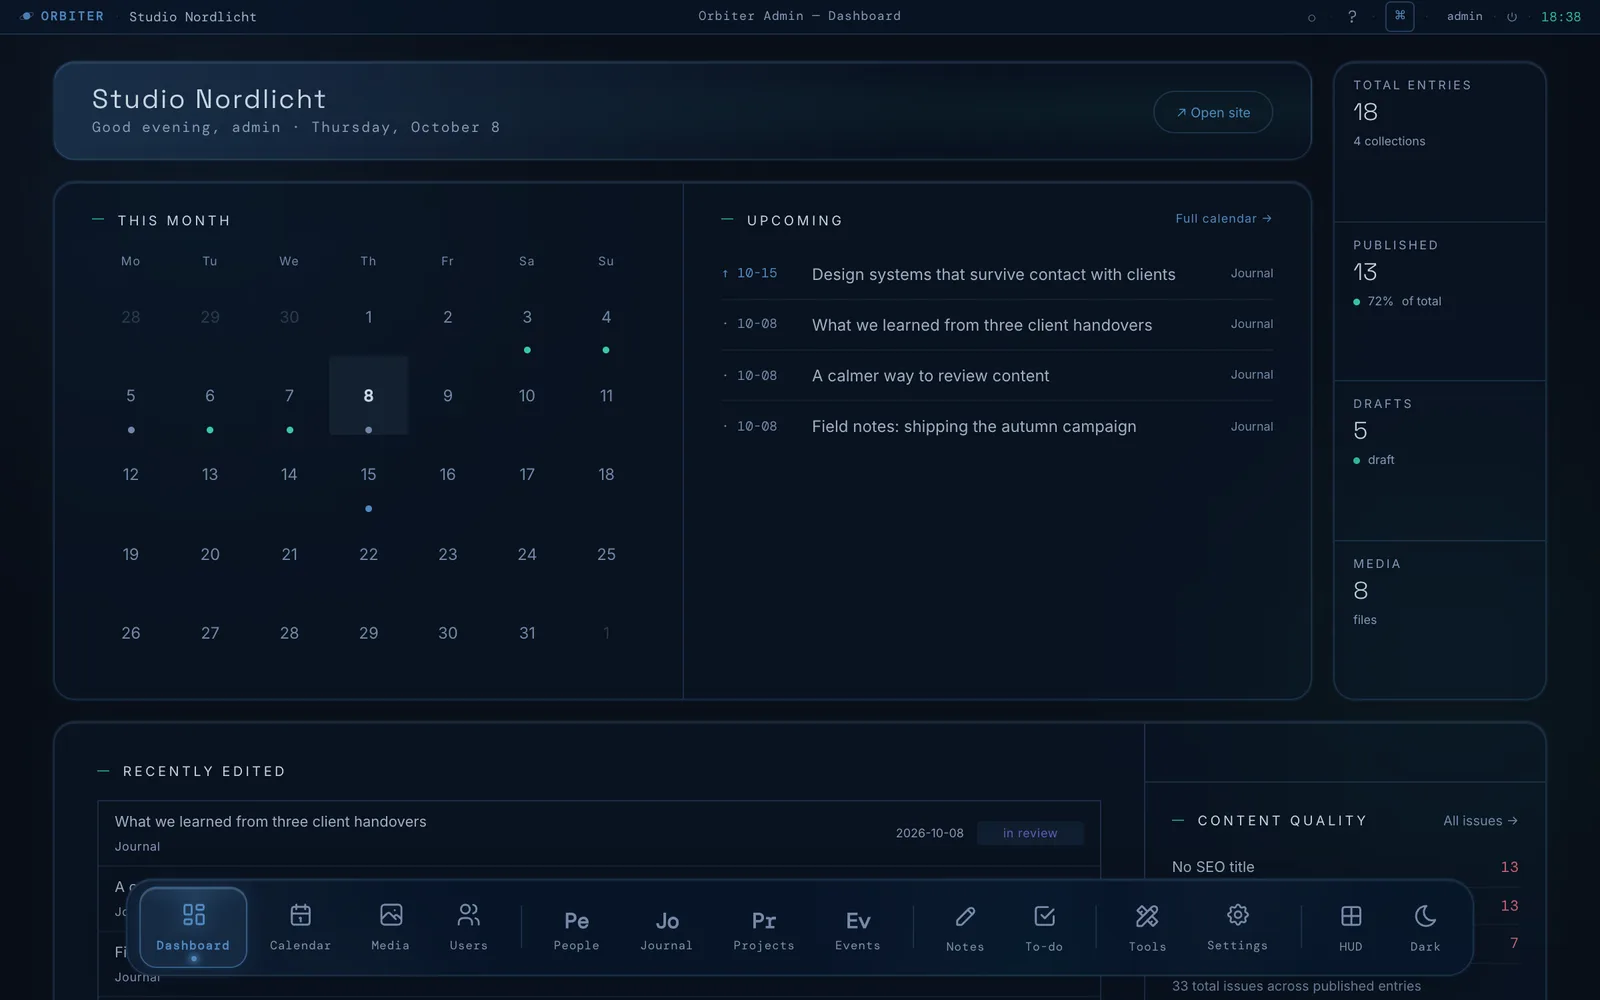Click the small circle status icon in top bar
This screenshot has height=1000, width=1600.
click(1311, 18)
